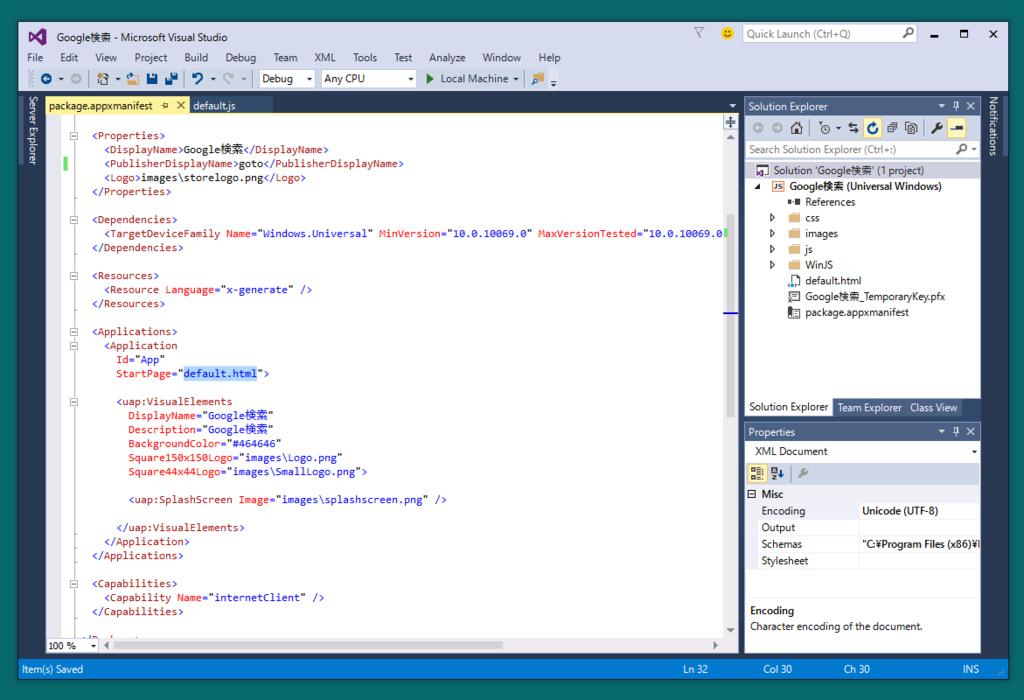This screenshot has width=1024, height=700.
Task: Open the Build menu
Action: click(x=196, y=57)
